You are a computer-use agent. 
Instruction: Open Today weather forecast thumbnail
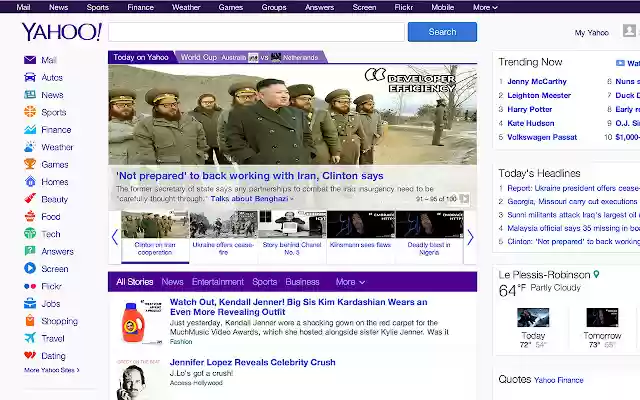(533, 318)
